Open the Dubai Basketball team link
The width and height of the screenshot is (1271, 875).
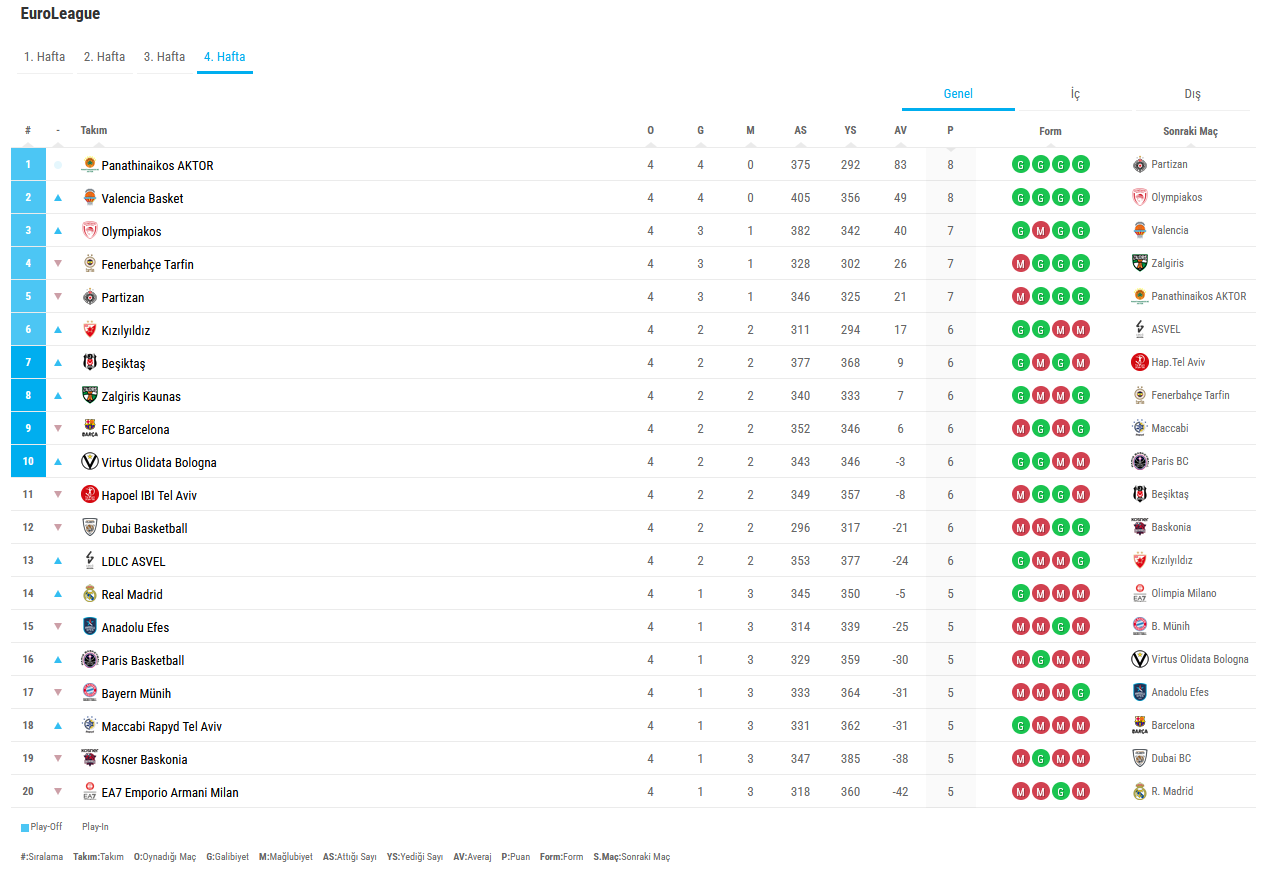coord(145,528)
